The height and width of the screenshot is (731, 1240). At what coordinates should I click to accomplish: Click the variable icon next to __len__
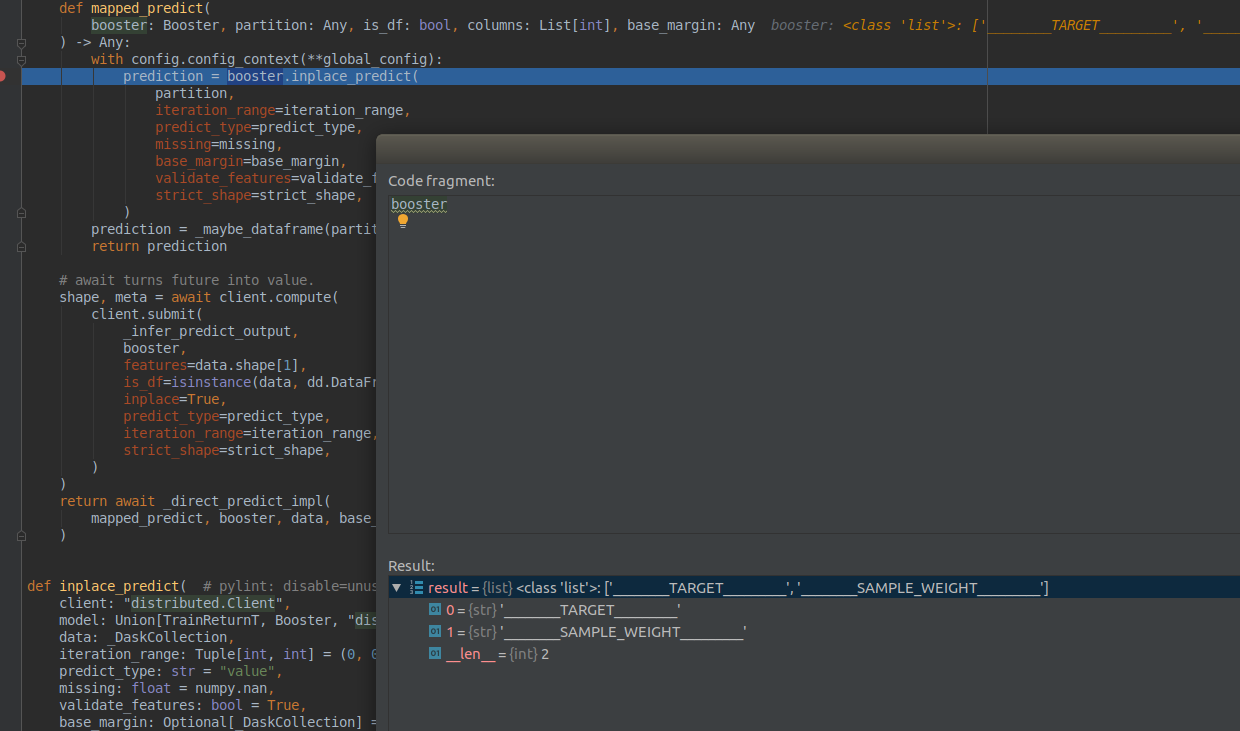(x=436, y=653)
